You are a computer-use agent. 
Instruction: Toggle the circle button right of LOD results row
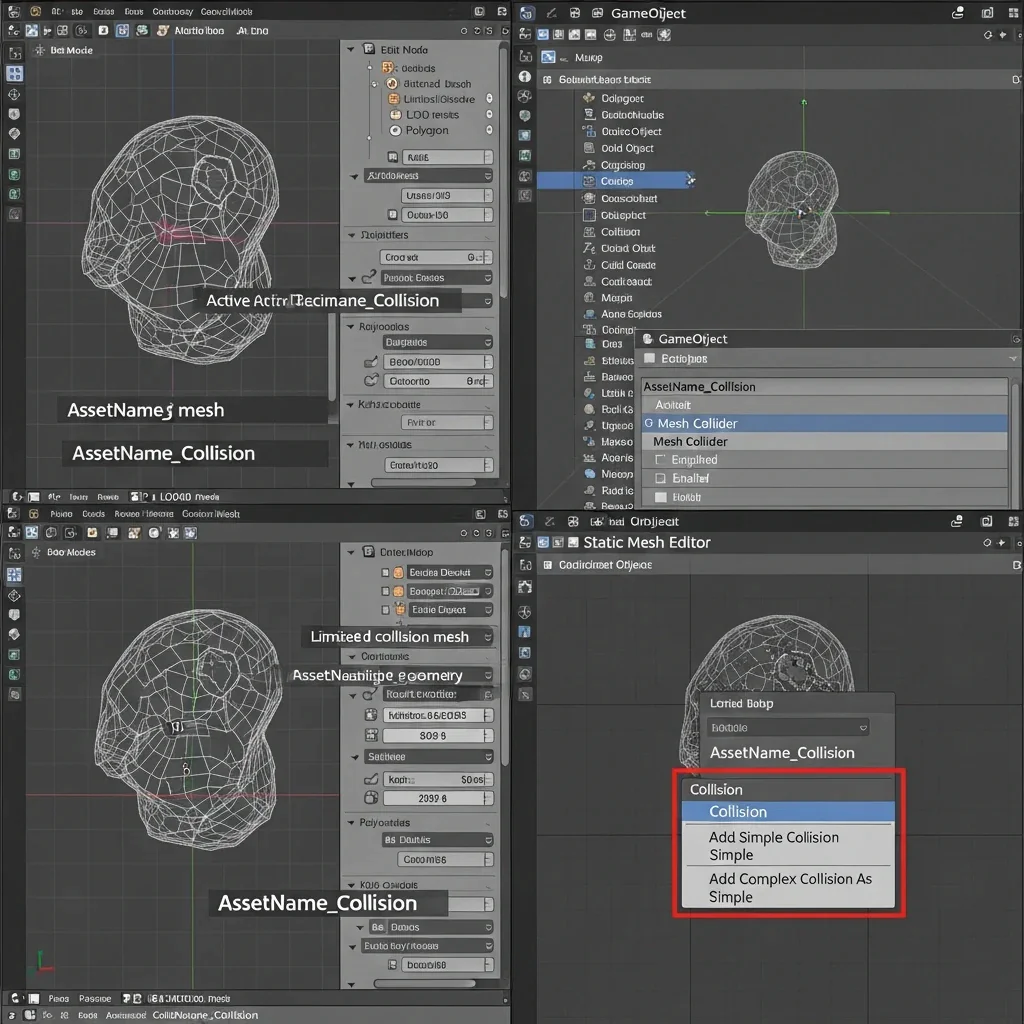(489, 115)
